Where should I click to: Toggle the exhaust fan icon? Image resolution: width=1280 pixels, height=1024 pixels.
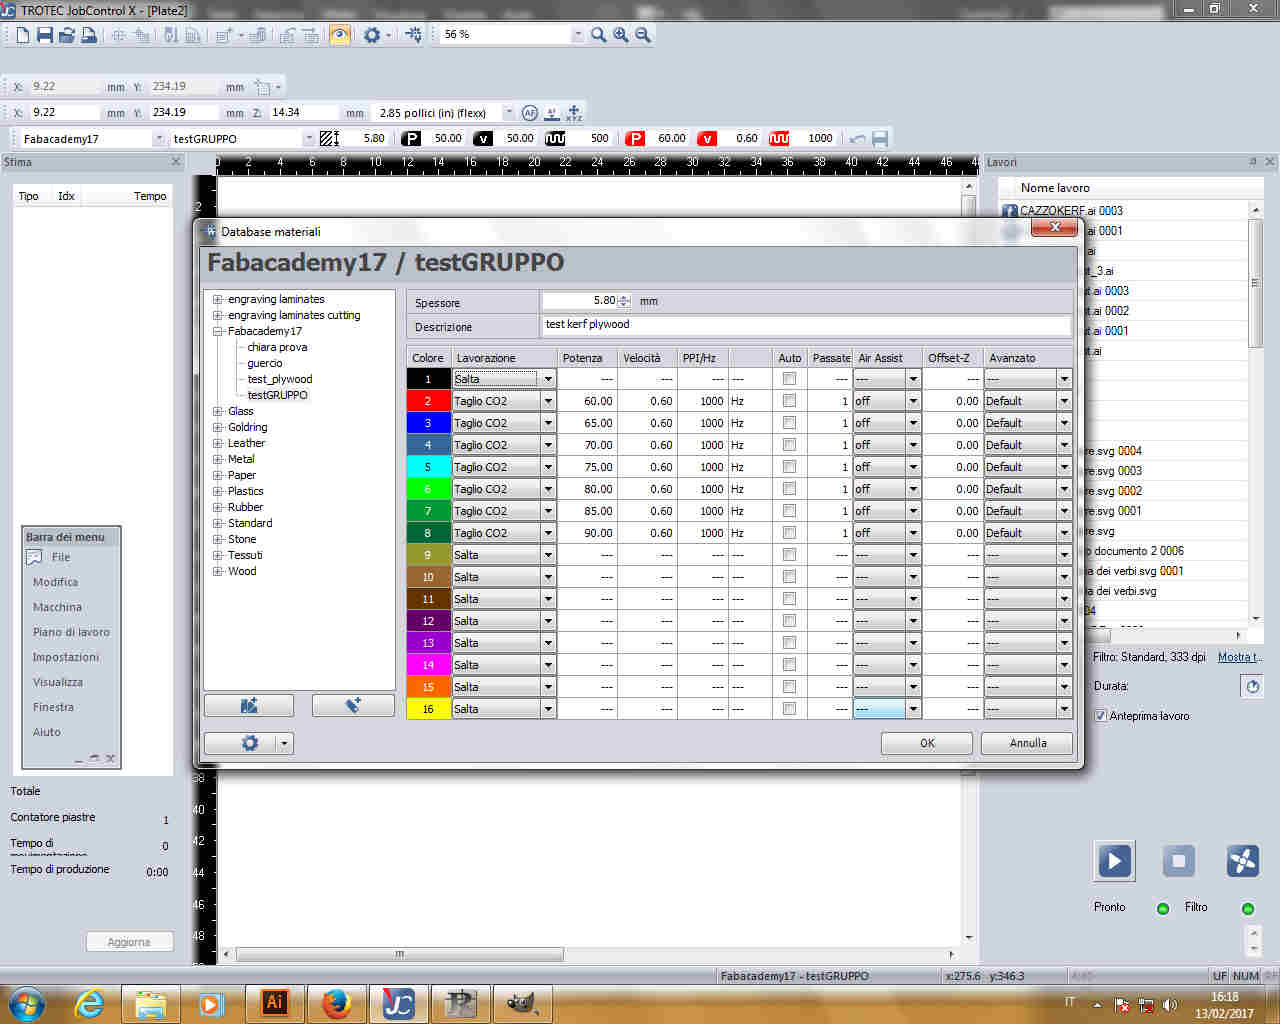point(1242,861)
